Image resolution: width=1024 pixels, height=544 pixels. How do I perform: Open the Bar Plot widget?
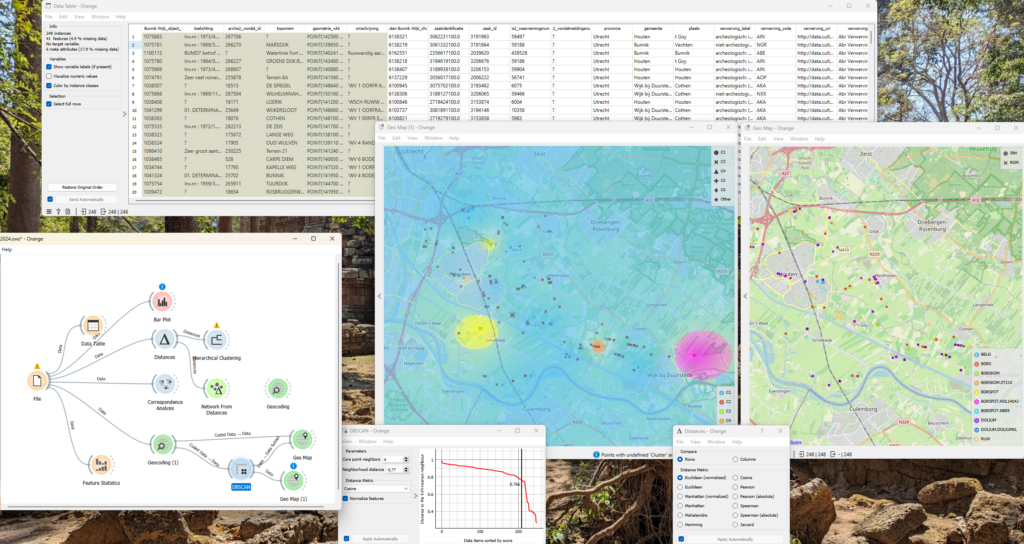[164, 301]
